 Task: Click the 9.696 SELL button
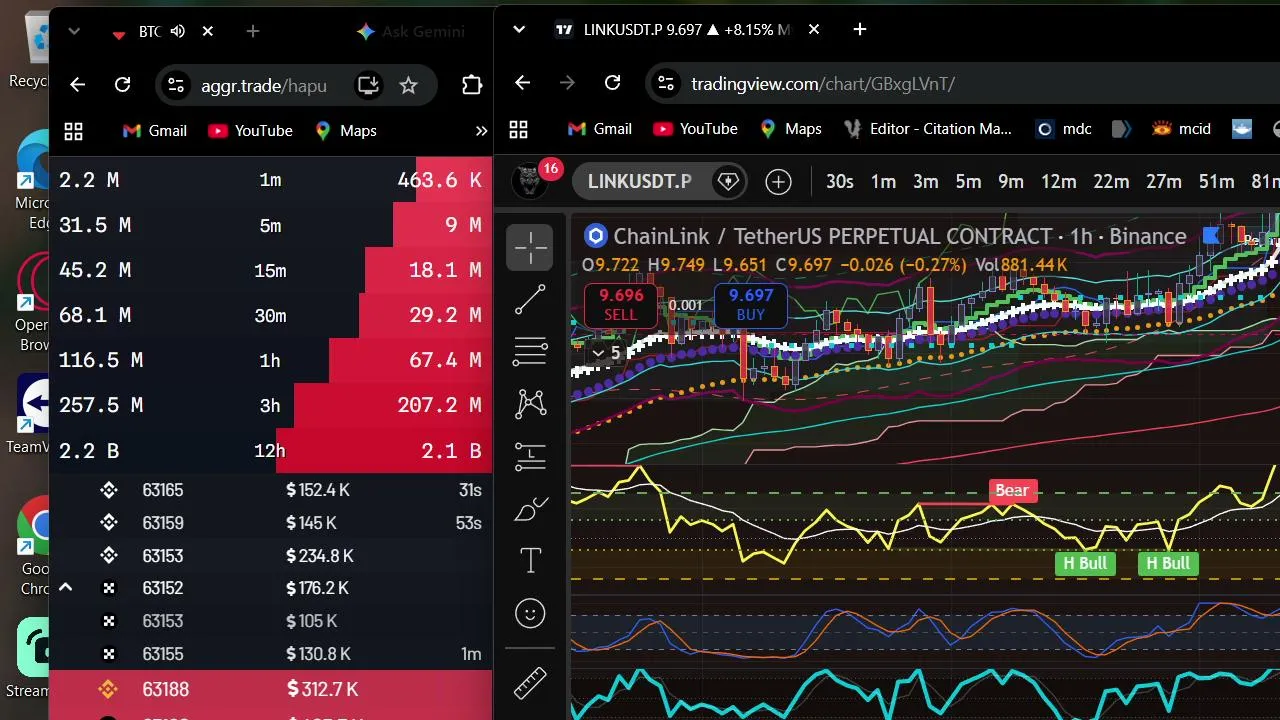pyautogui.click(x=620, y=304)
